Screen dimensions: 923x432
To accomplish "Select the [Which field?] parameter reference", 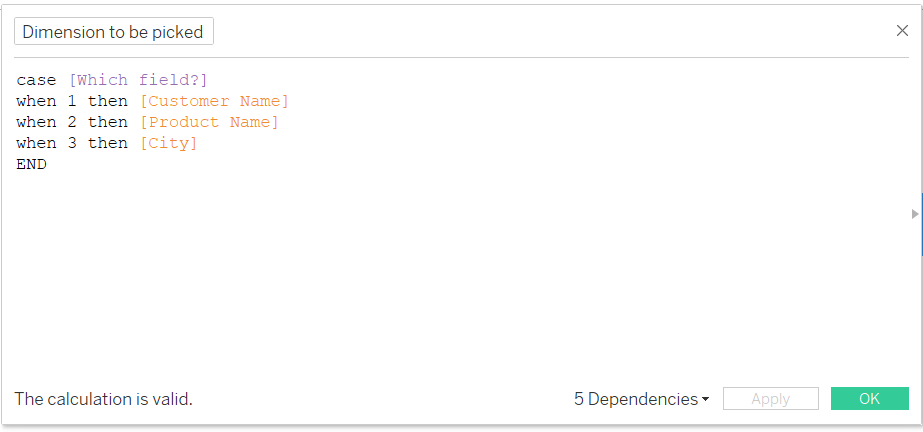I will 138,80.
